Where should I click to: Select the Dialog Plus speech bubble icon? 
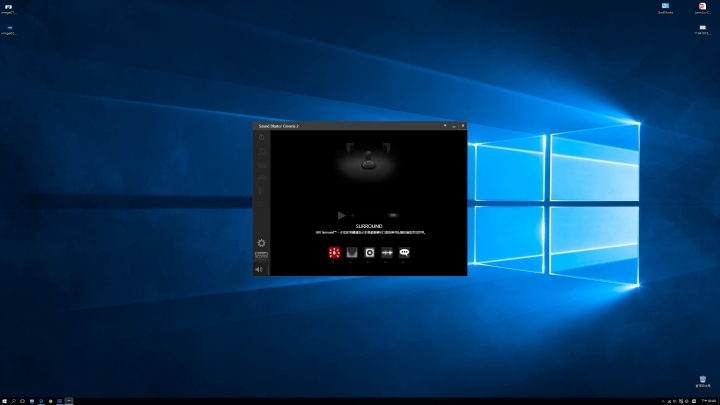click(x=404, y=252)
